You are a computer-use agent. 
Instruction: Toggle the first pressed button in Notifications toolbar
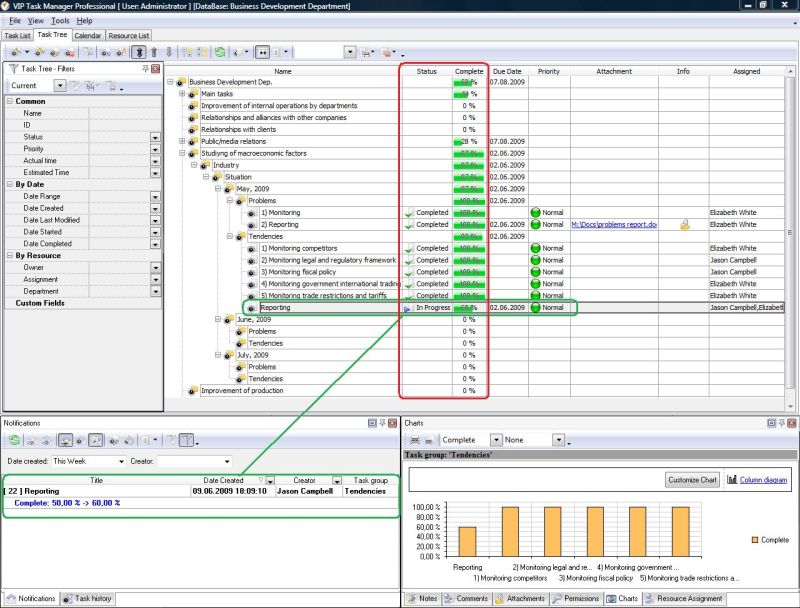[65, 440]
